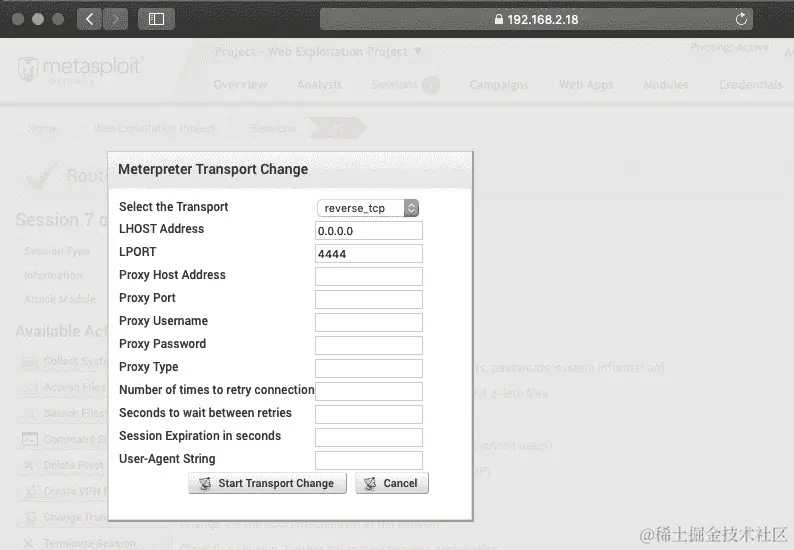The image size is (794, 550).
Task: Click the browser forward arrow button
Action: tap(115, 19)
